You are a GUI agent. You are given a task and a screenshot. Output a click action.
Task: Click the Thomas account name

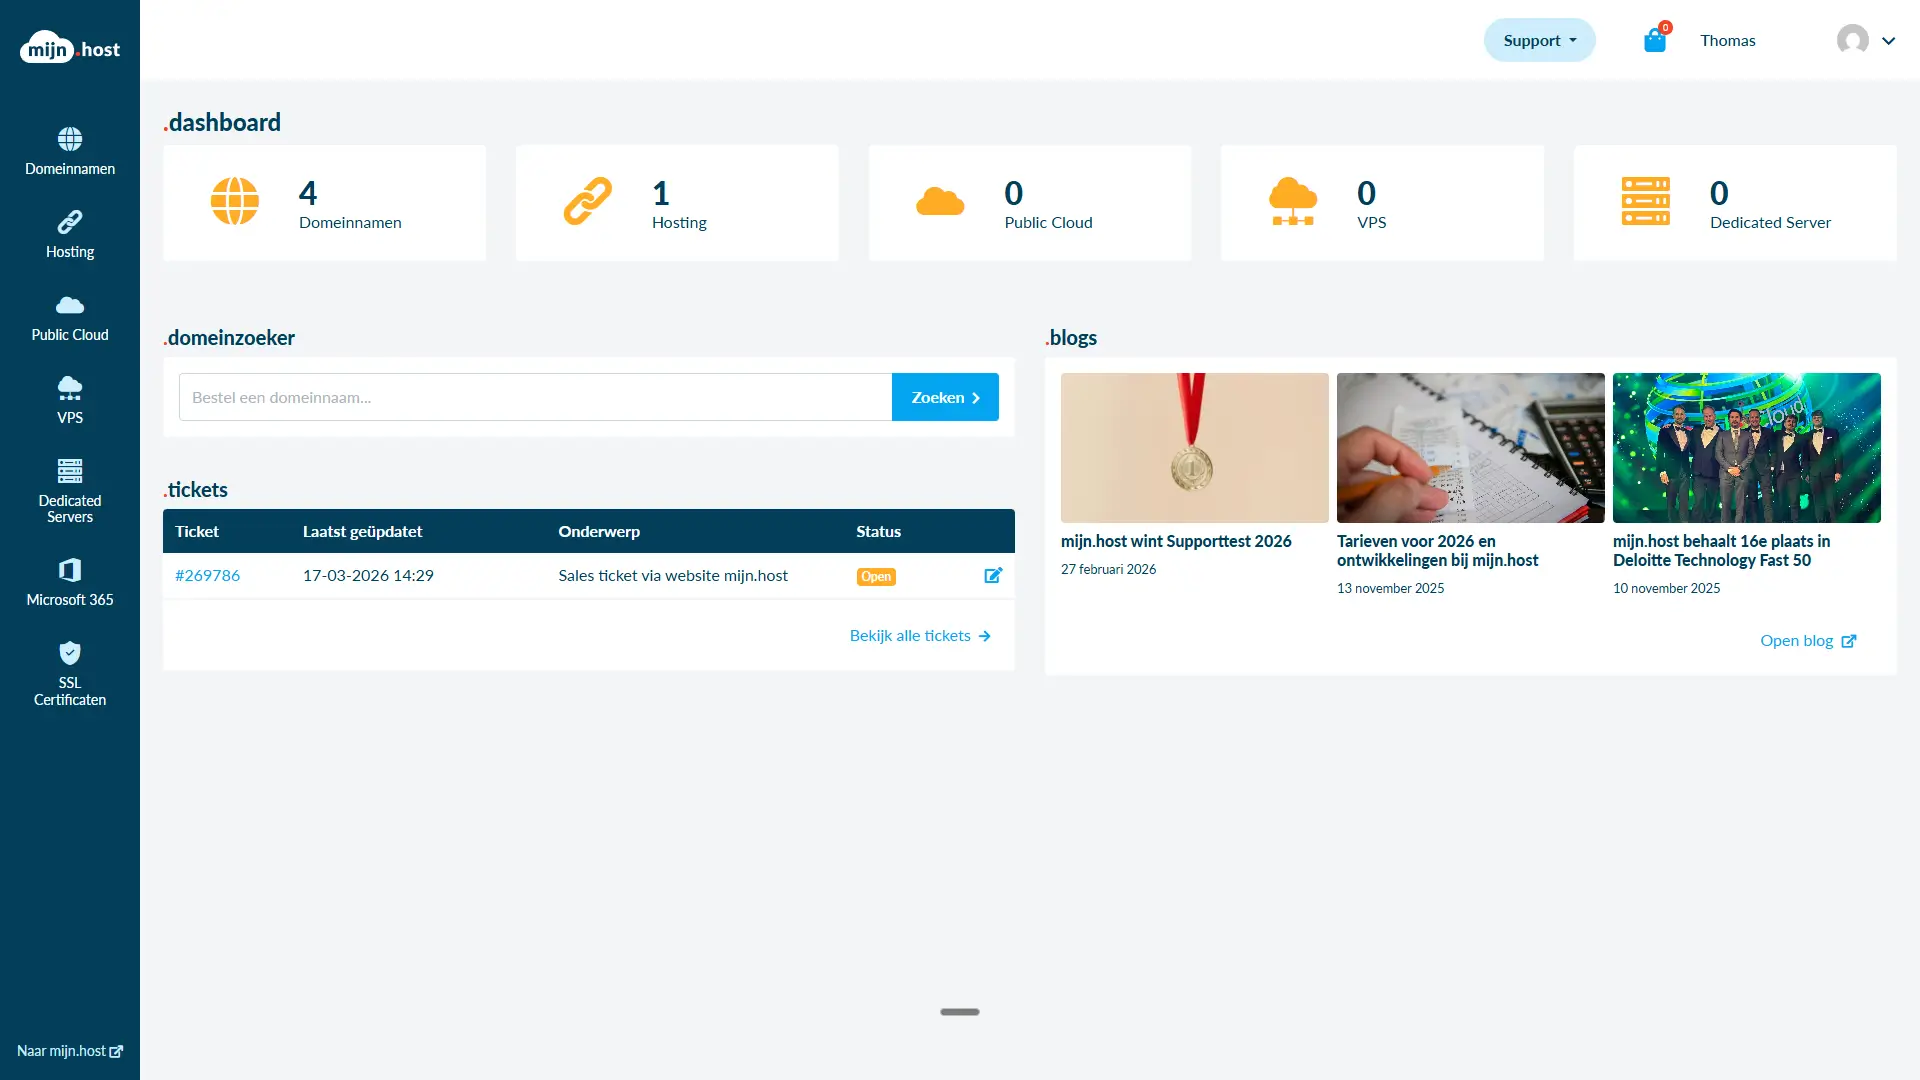click(1728, 40)
